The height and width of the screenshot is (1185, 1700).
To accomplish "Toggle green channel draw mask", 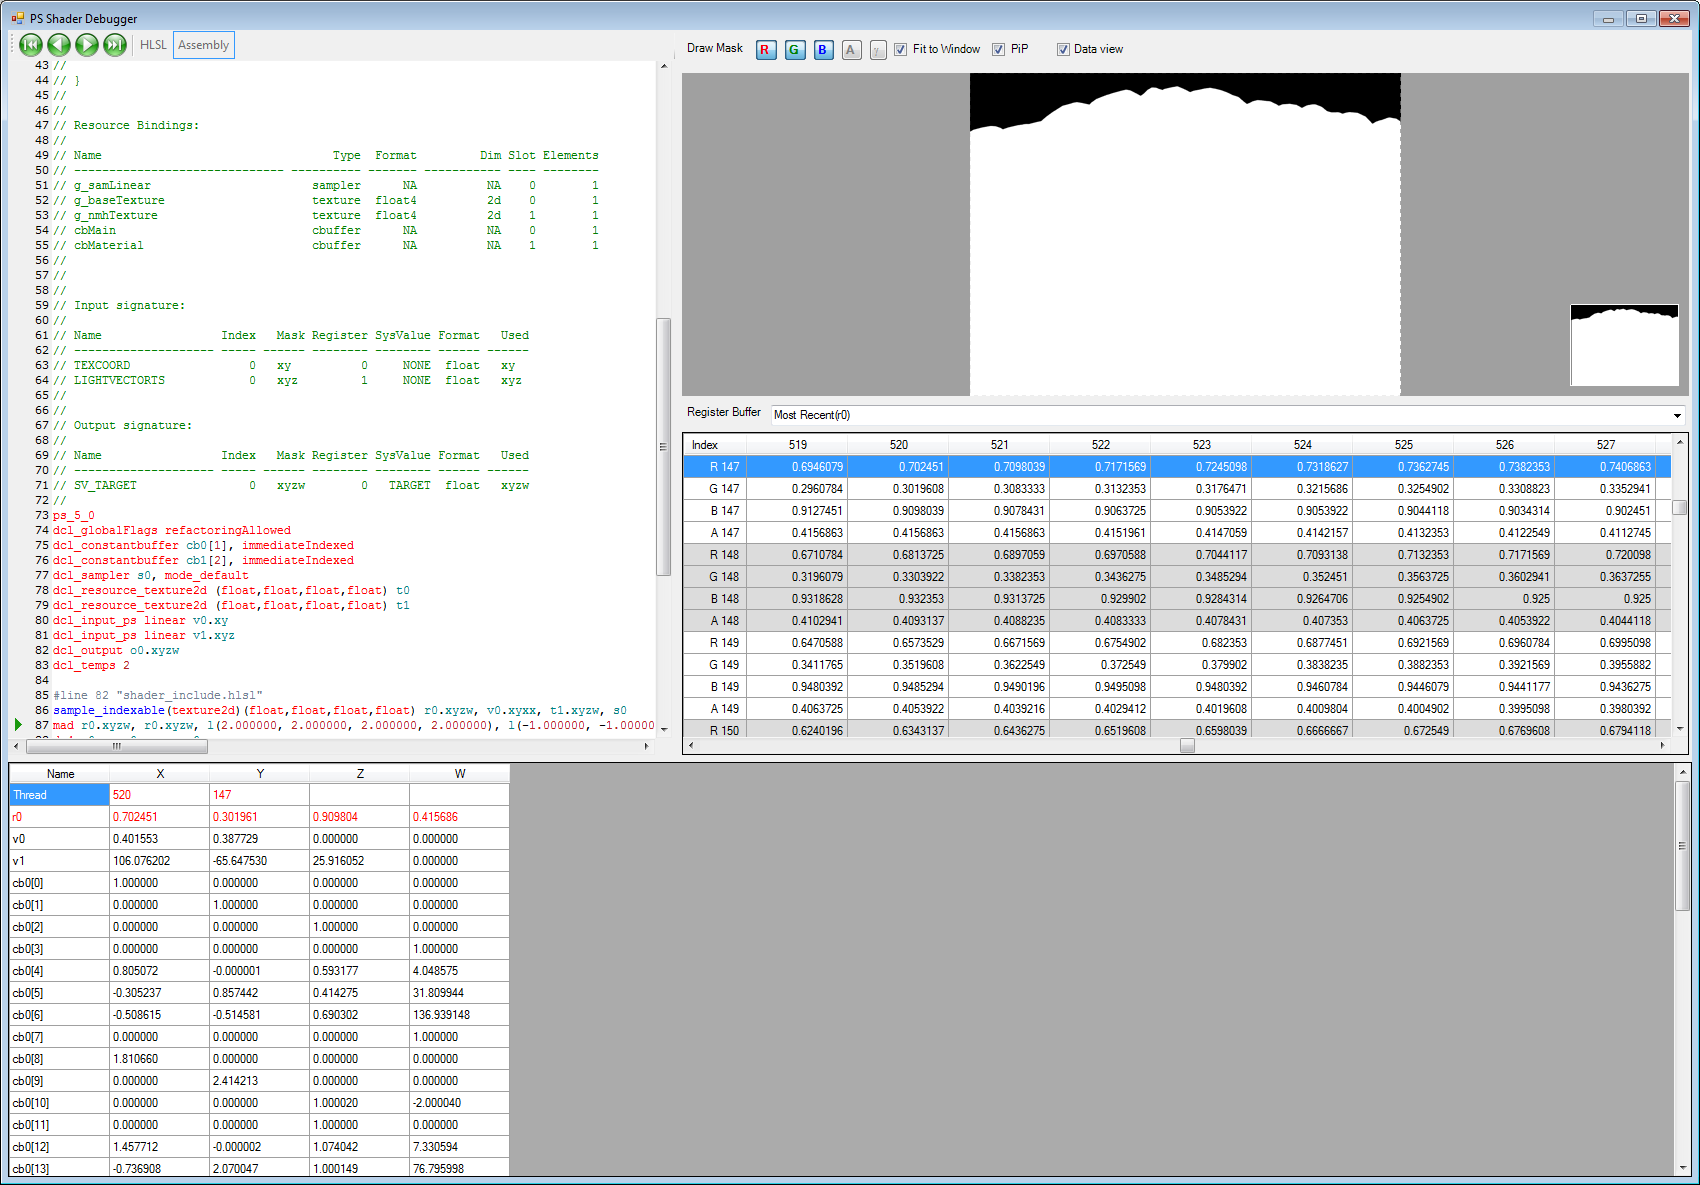I will (x=795, y=50).
